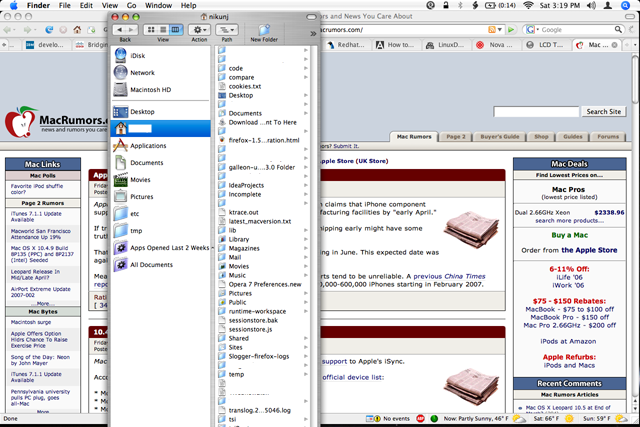Switch Finder to icon view
The height and width of the screenshot is (427, 640).
pos(151,30)
